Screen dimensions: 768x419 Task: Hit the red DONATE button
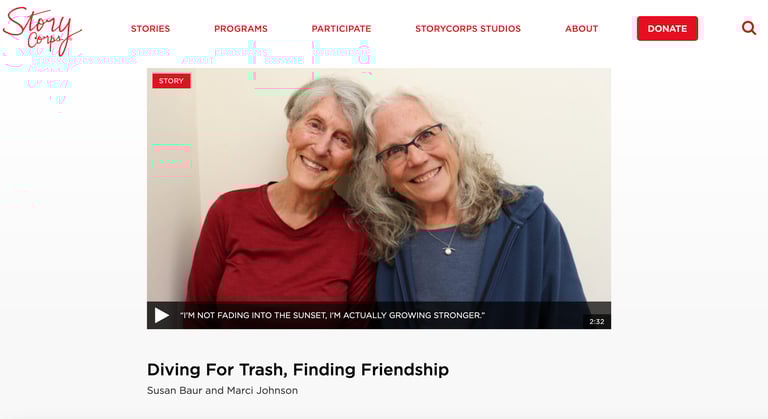click(667, 28)
